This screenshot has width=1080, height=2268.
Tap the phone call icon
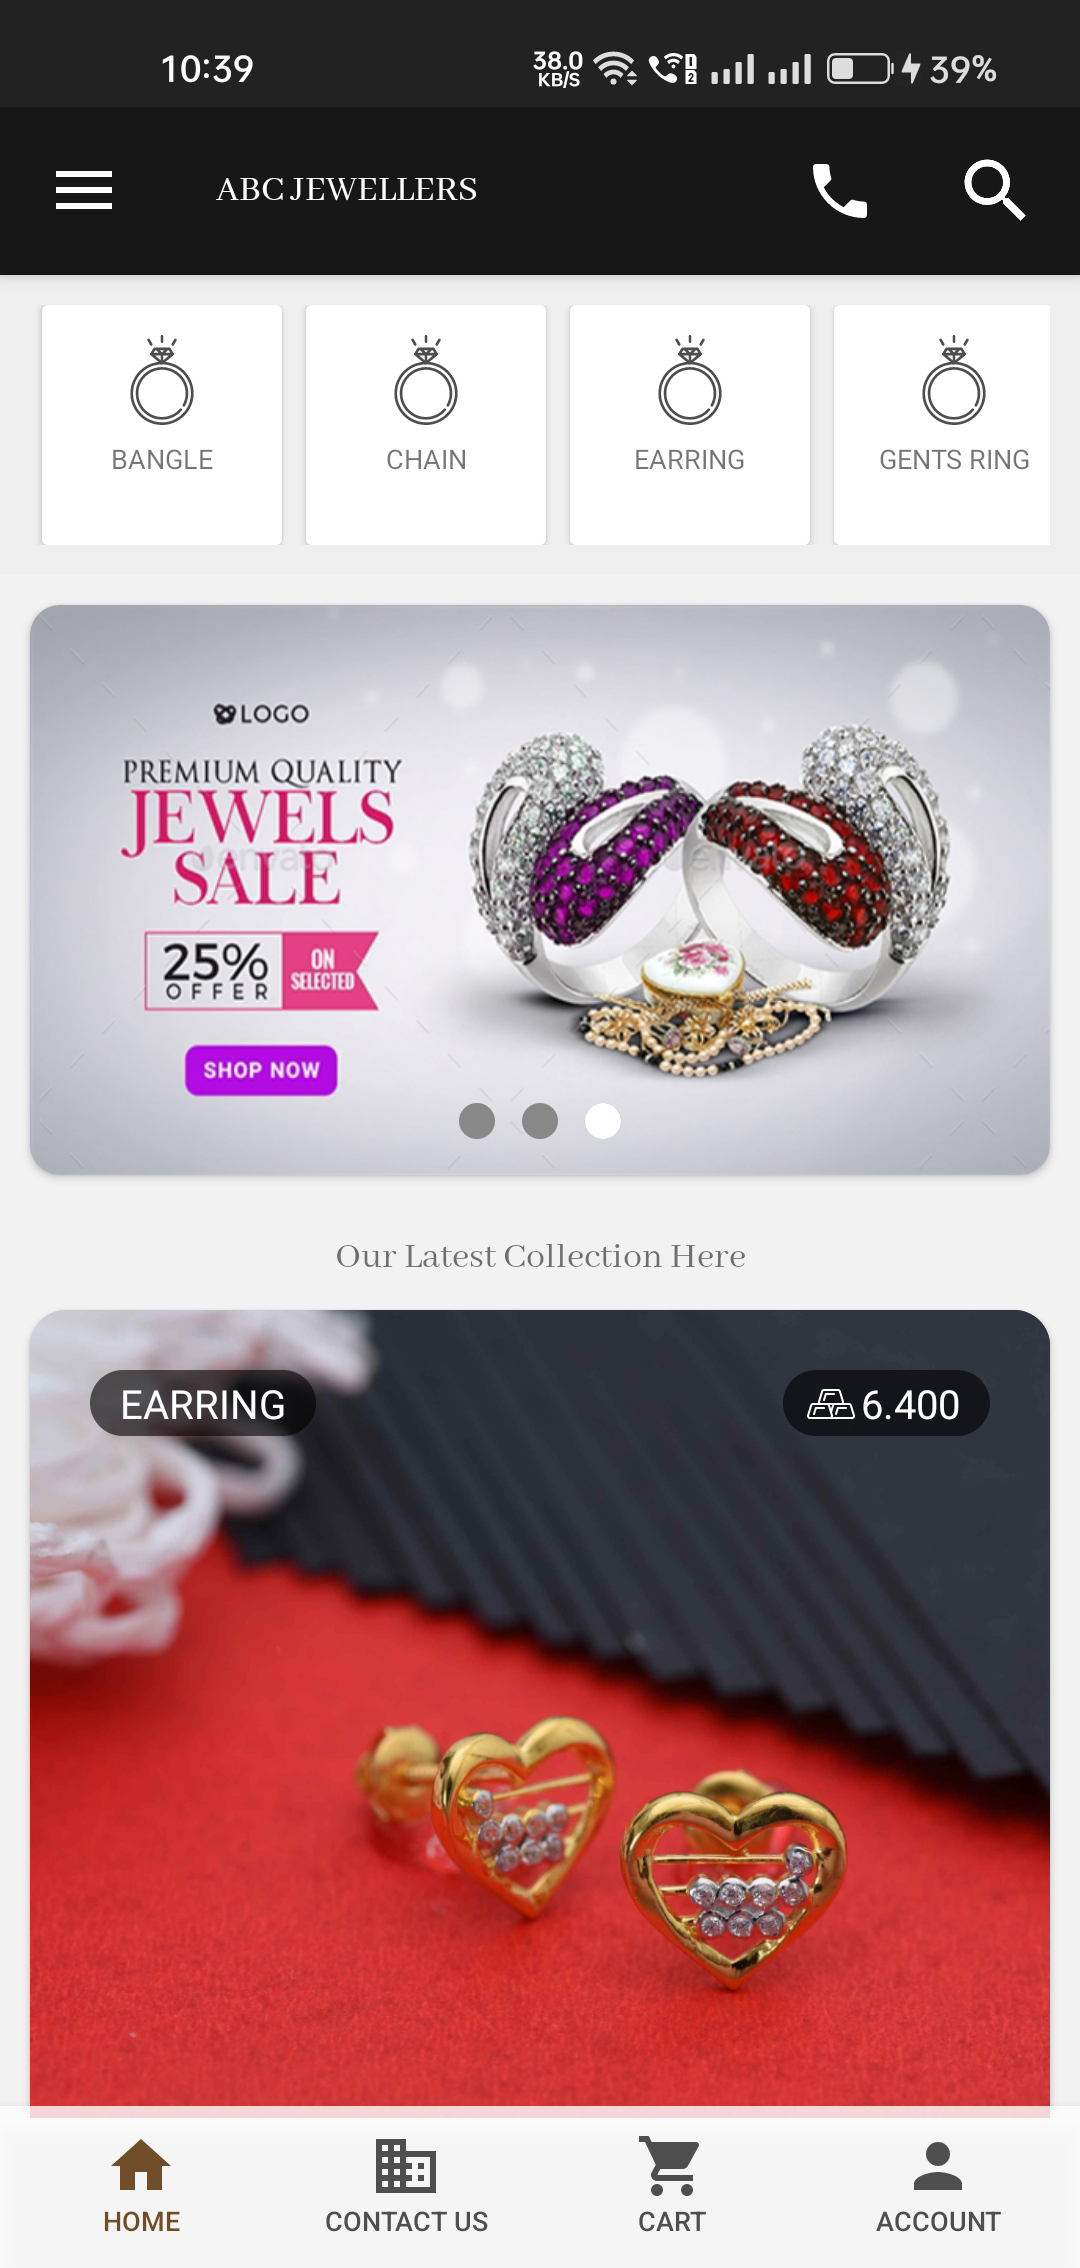tap(839, 190)
